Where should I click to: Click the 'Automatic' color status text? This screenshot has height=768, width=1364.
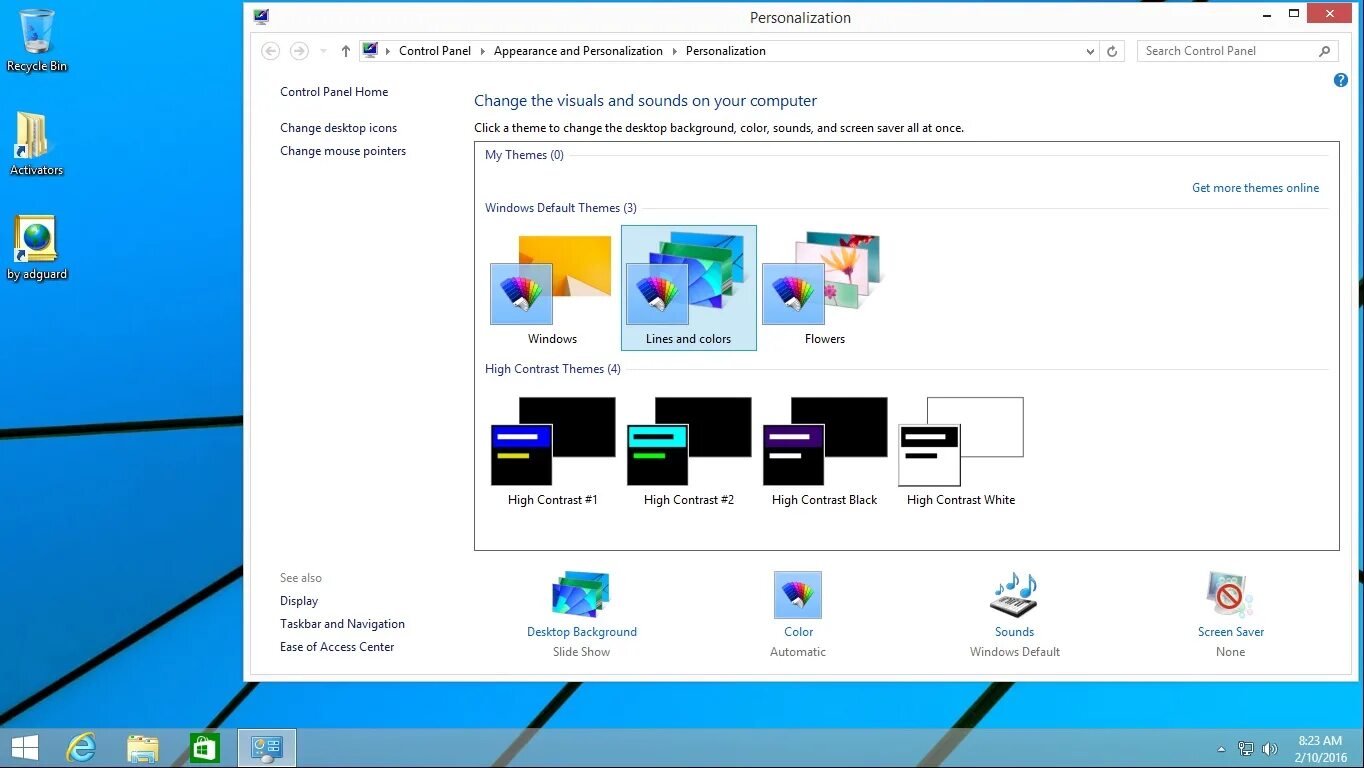pos(798,652)
